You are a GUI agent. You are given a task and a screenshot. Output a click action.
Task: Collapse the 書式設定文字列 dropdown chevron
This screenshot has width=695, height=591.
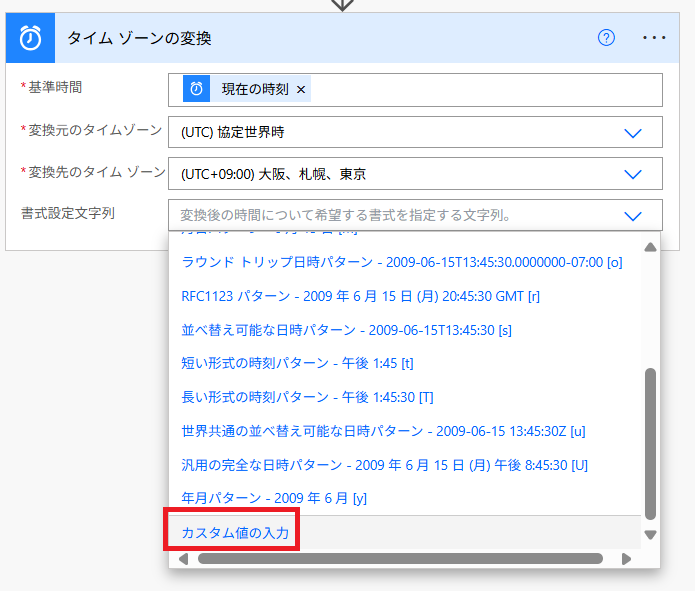[632, 215]
